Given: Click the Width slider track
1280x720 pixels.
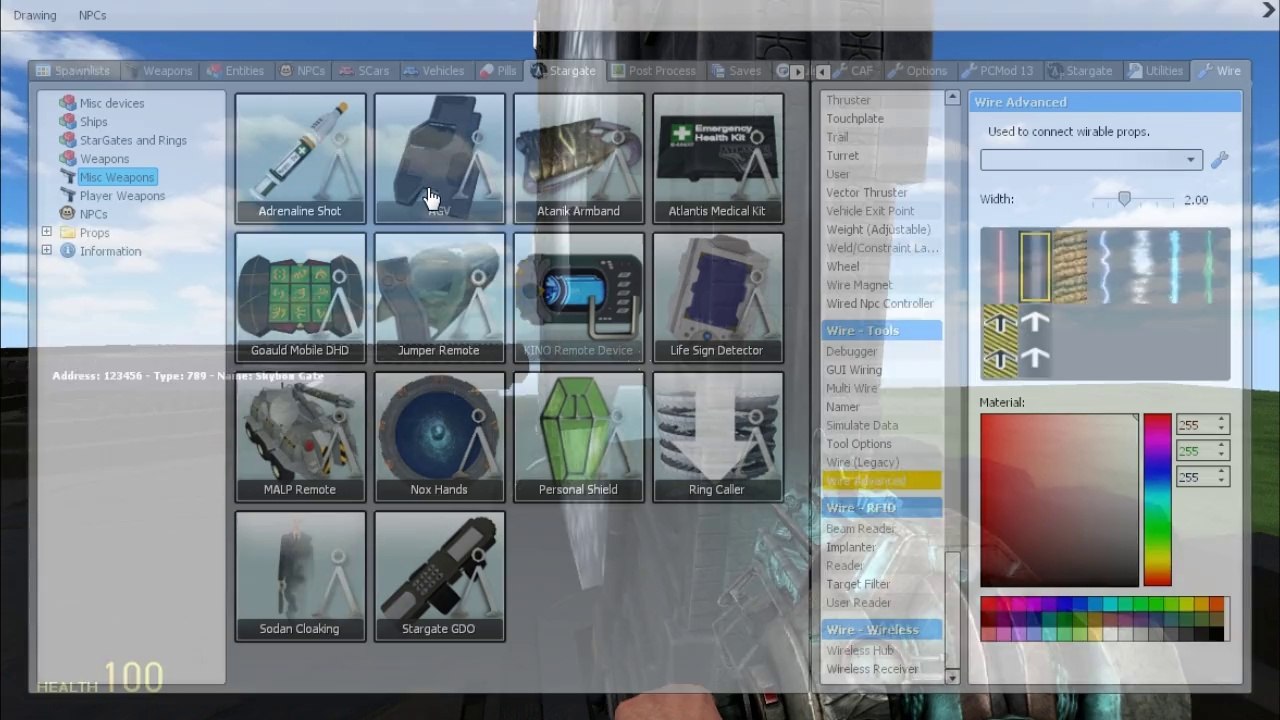Looking at the screenshot, I should click(1133, 200).
